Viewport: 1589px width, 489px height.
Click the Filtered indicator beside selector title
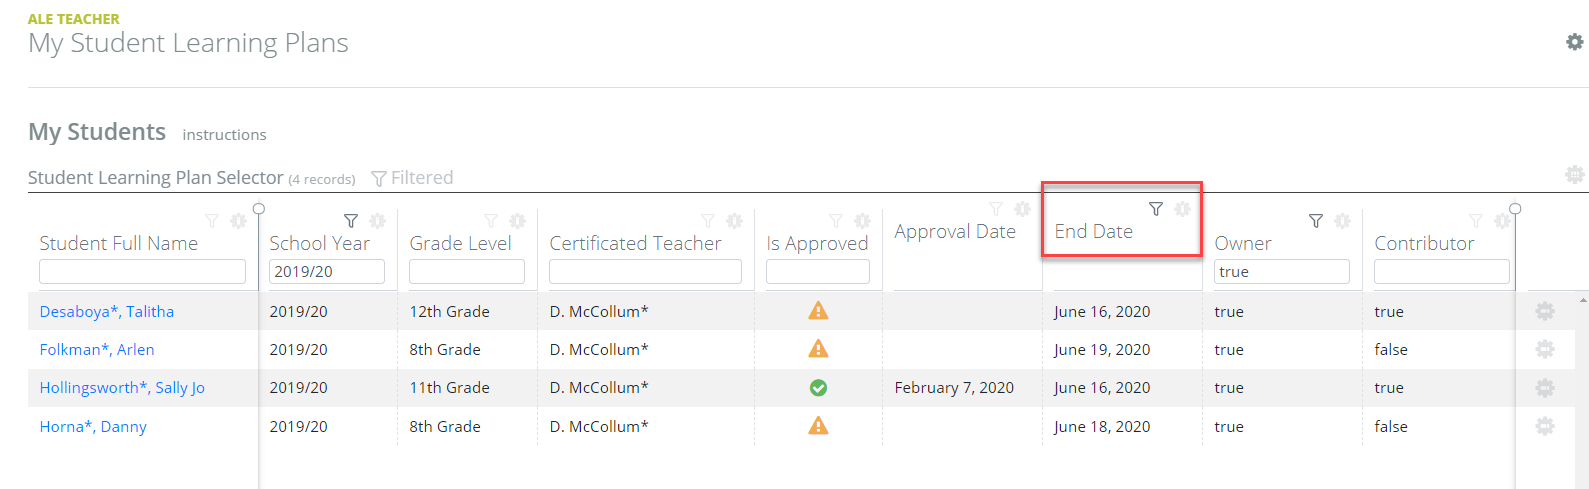(x=412, y=178)
